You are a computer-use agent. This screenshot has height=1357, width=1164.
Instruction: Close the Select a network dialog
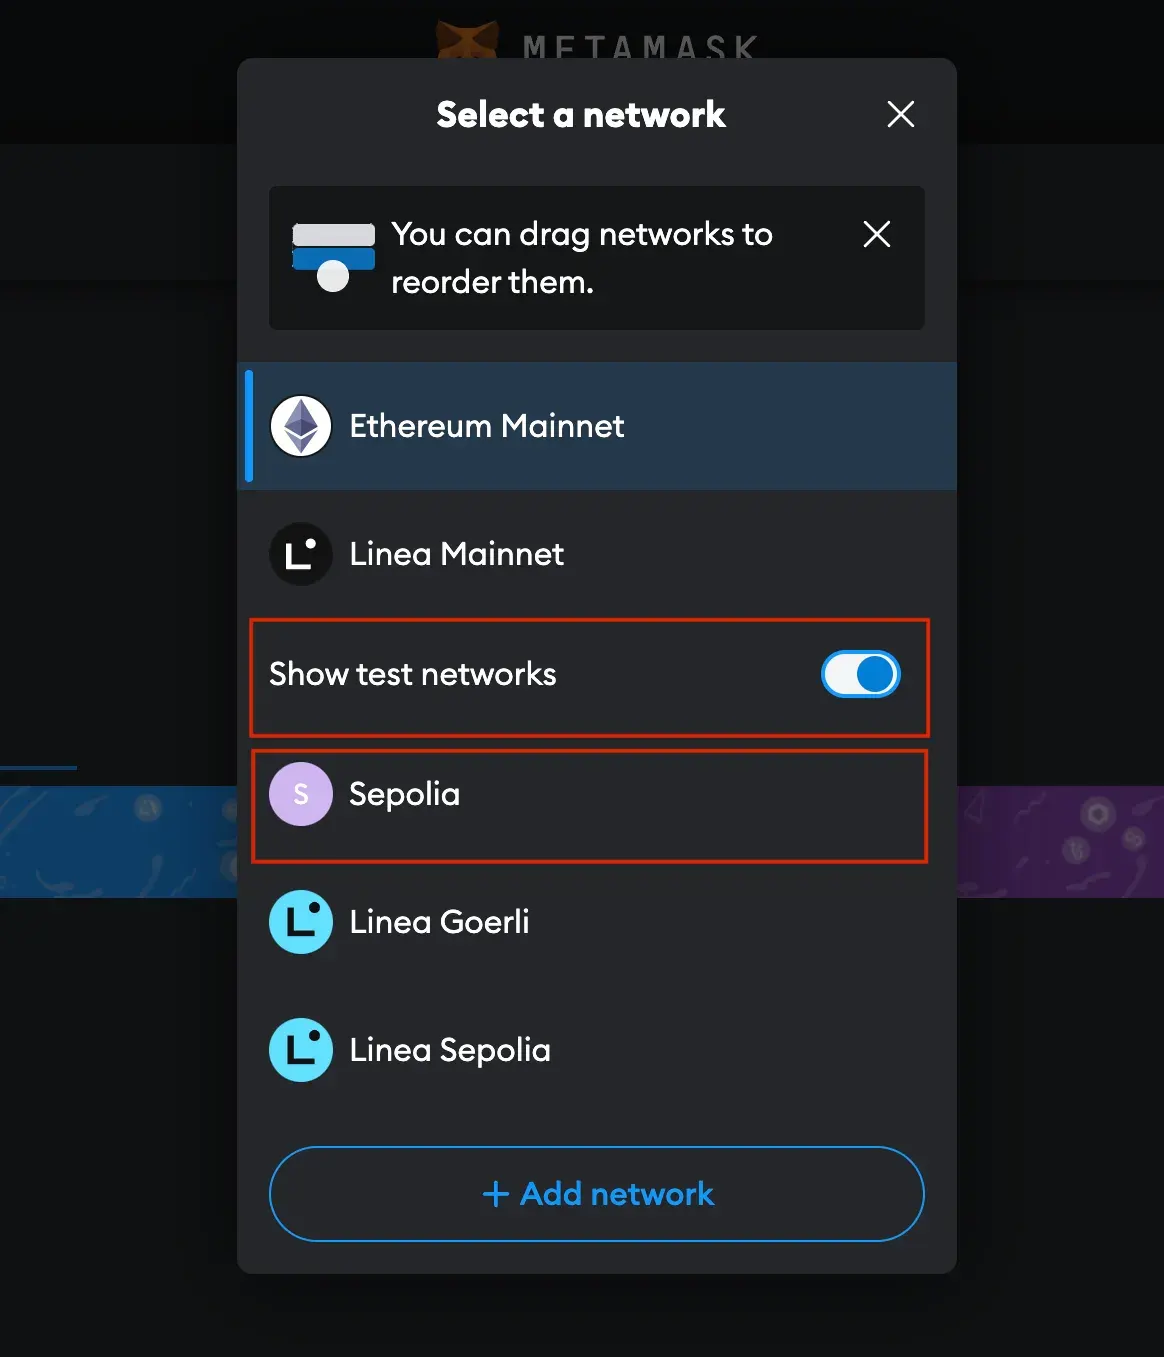[x=901, y=114]
